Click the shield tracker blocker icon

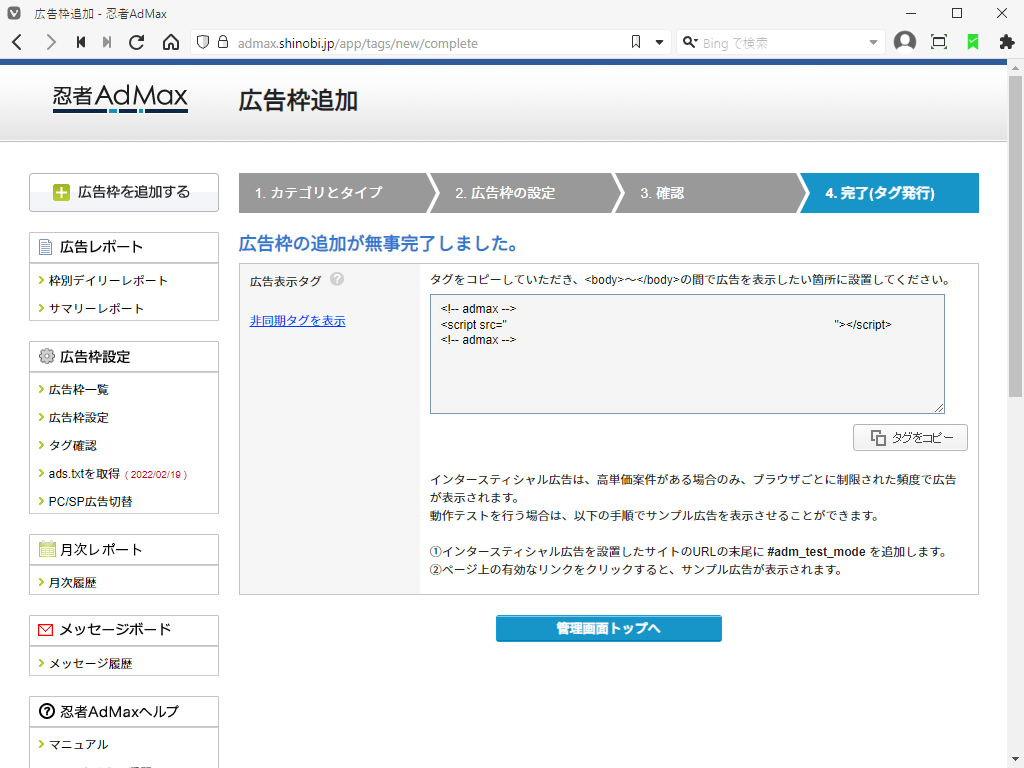(203, 42)
